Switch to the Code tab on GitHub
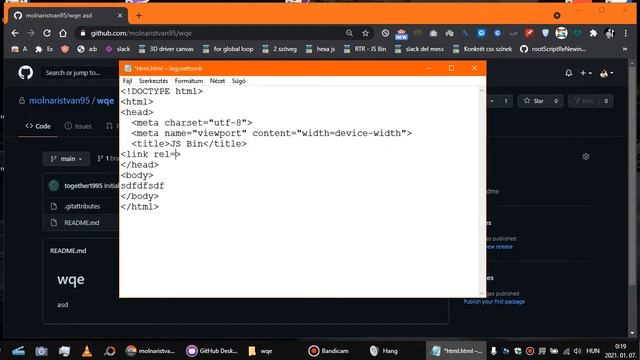Image resolution: width=640 pixels, height=360 pixels. 38,126
